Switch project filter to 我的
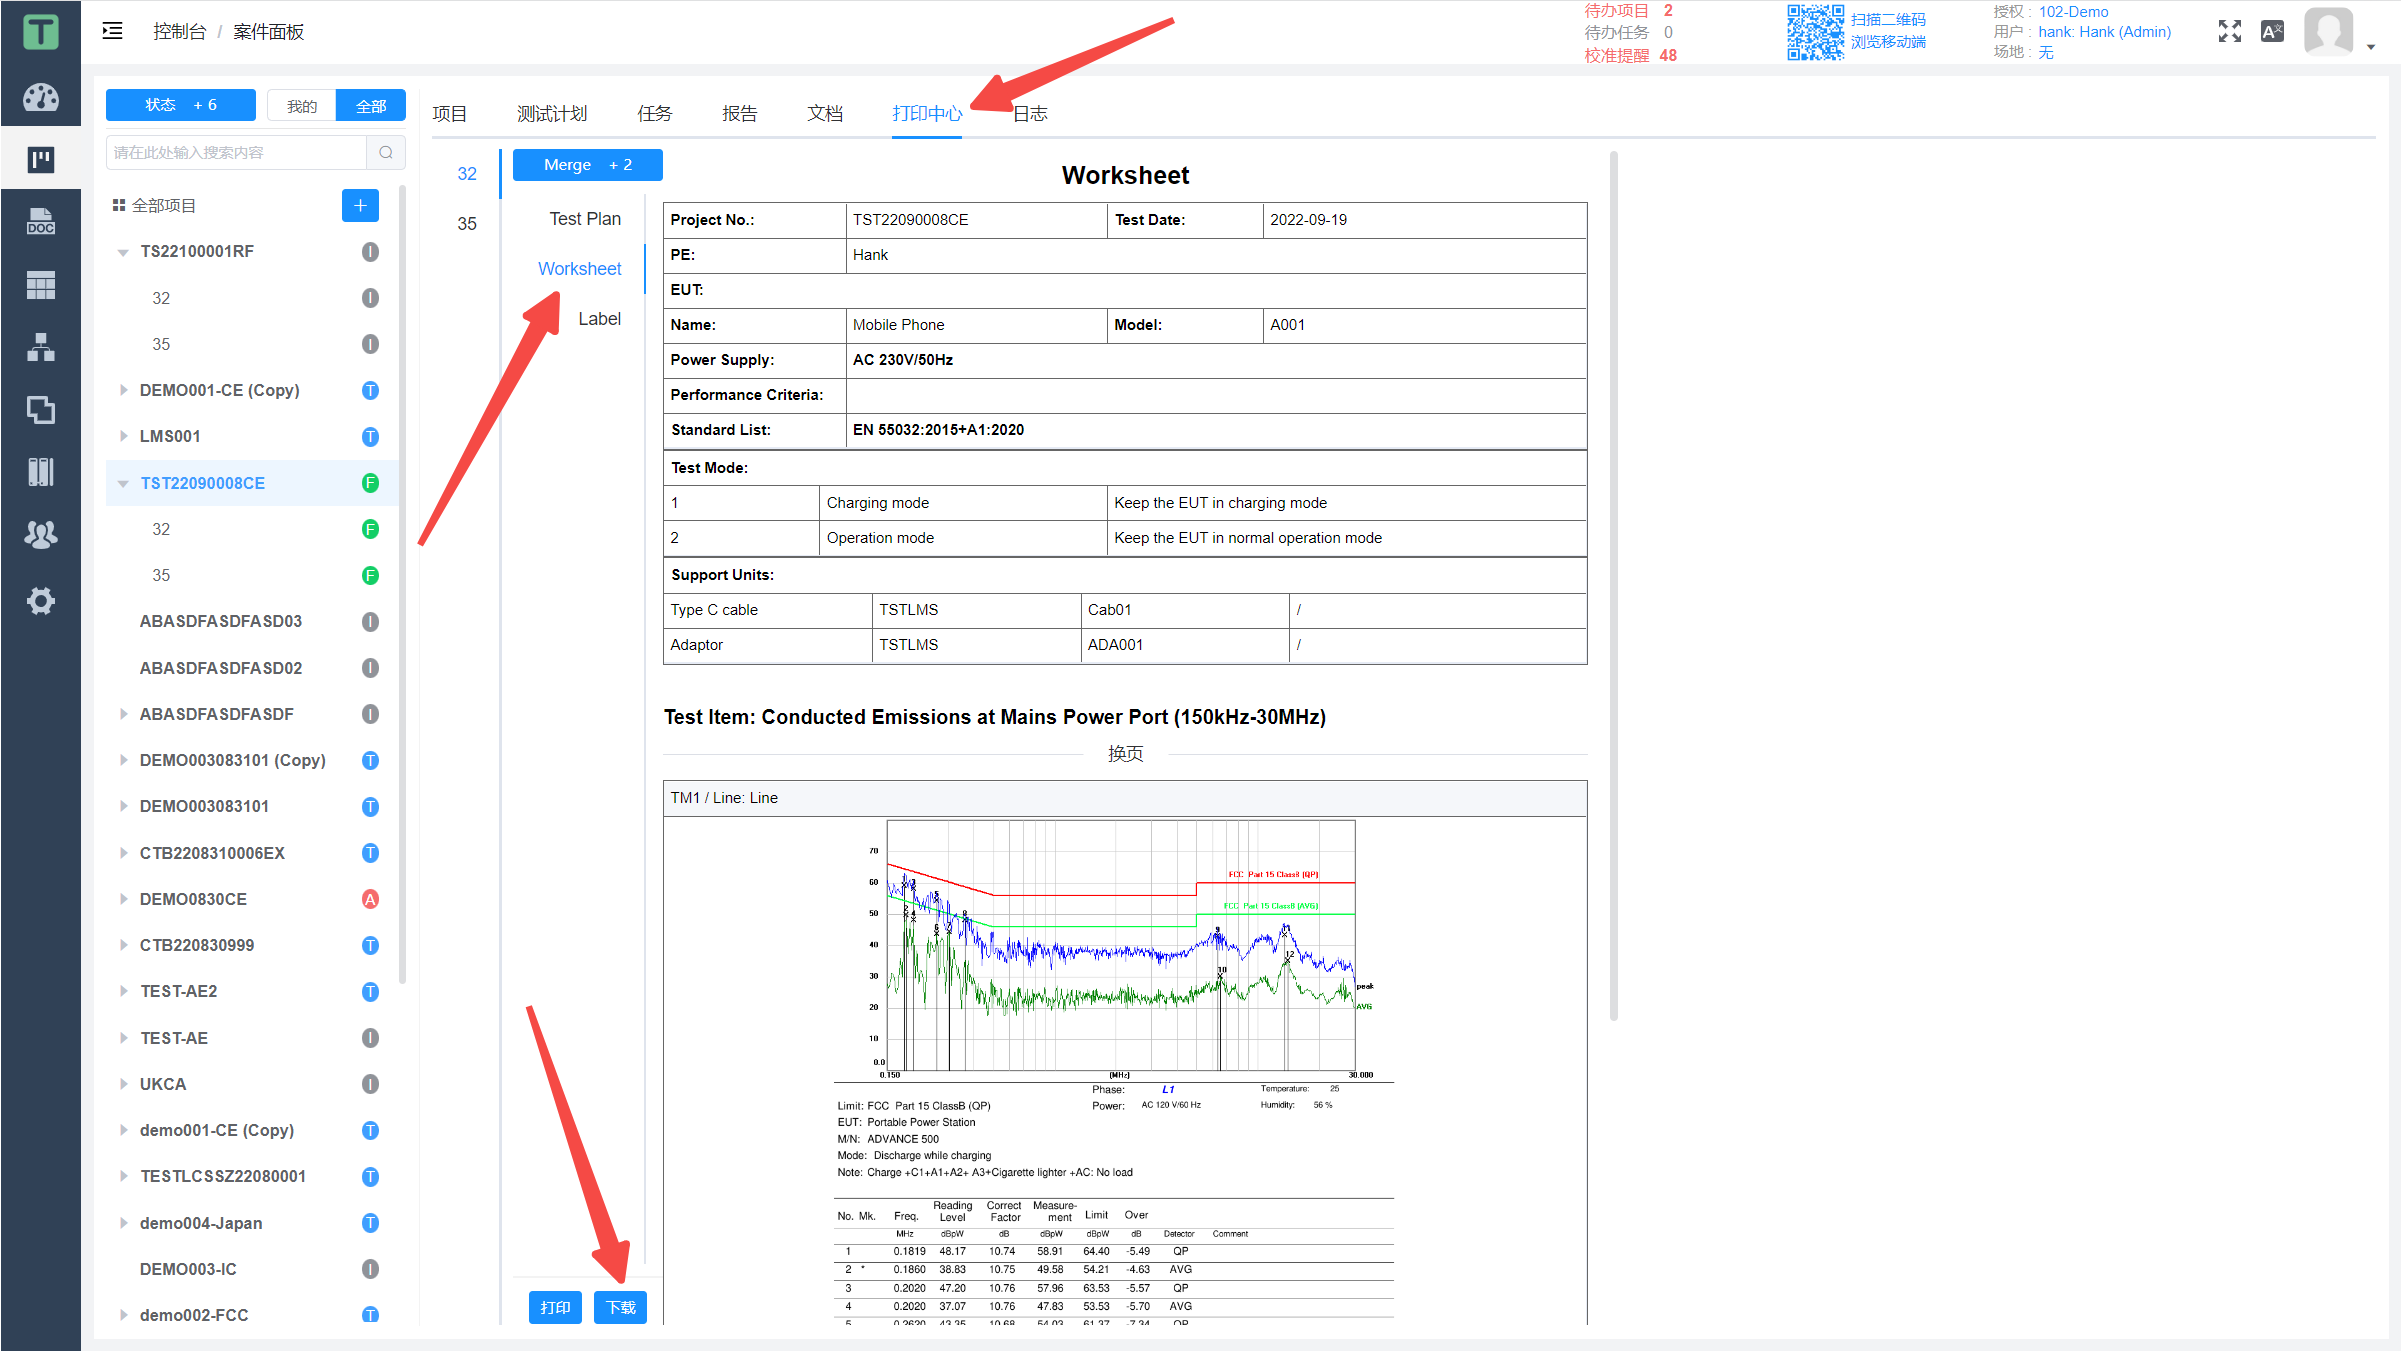The width and height of the screenshot is (2401, 1351). point(302,106)
